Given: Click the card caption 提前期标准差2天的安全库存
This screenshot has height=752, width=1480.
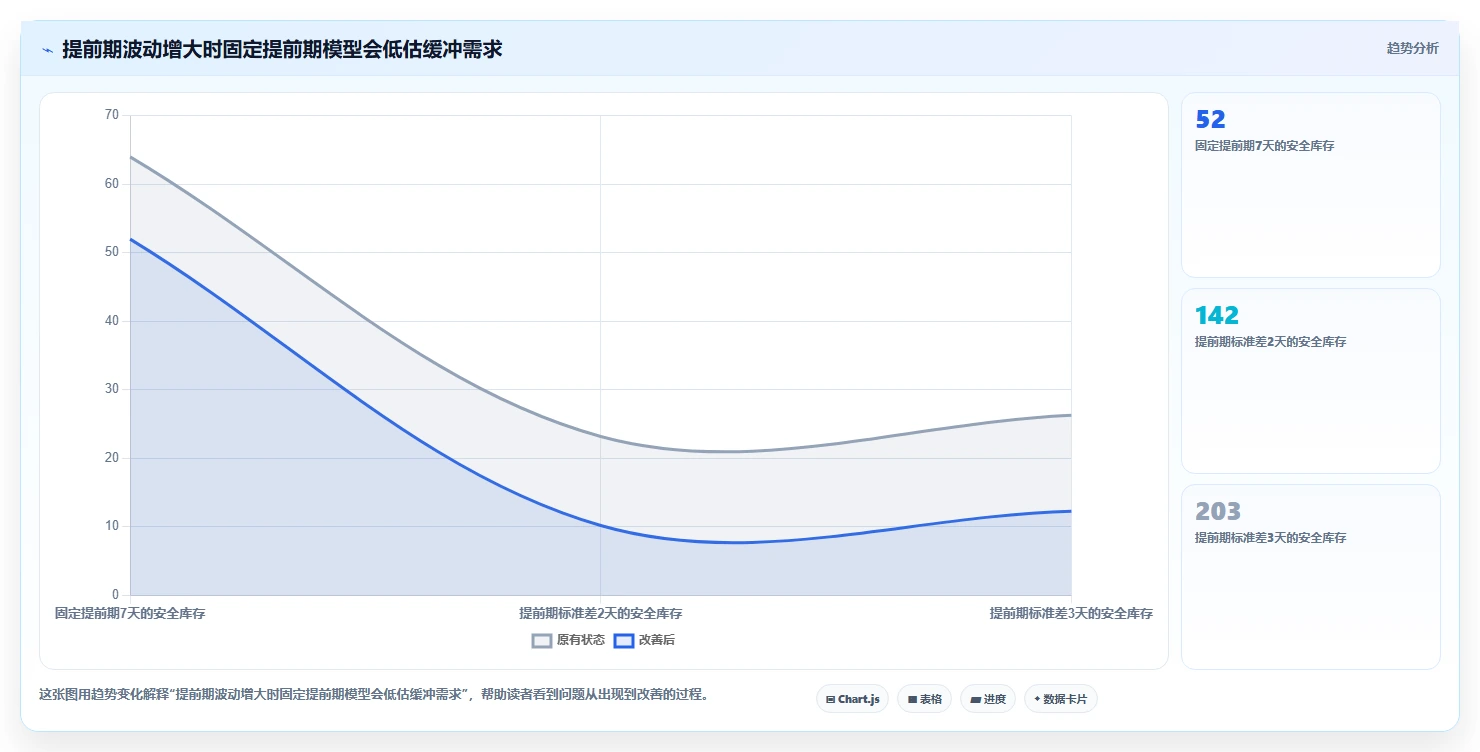Looking at the screenshot, I should point(1270,342).
